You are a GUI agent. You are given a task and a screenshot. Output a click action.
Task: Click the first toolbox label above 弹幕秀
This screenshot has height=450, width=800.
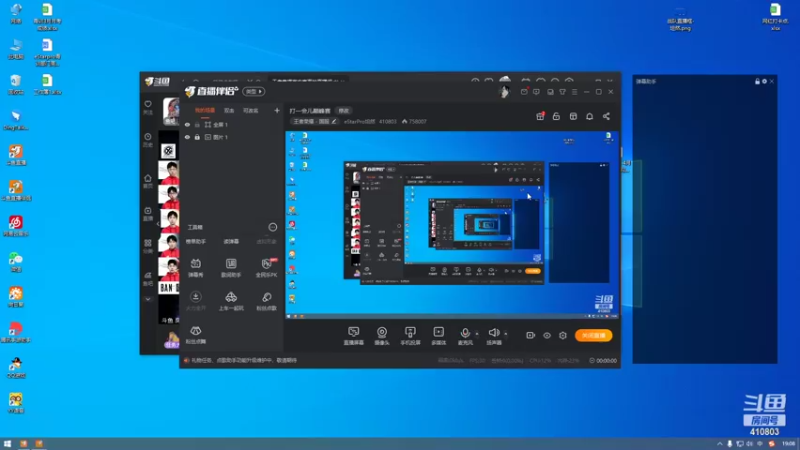[196, 241]
